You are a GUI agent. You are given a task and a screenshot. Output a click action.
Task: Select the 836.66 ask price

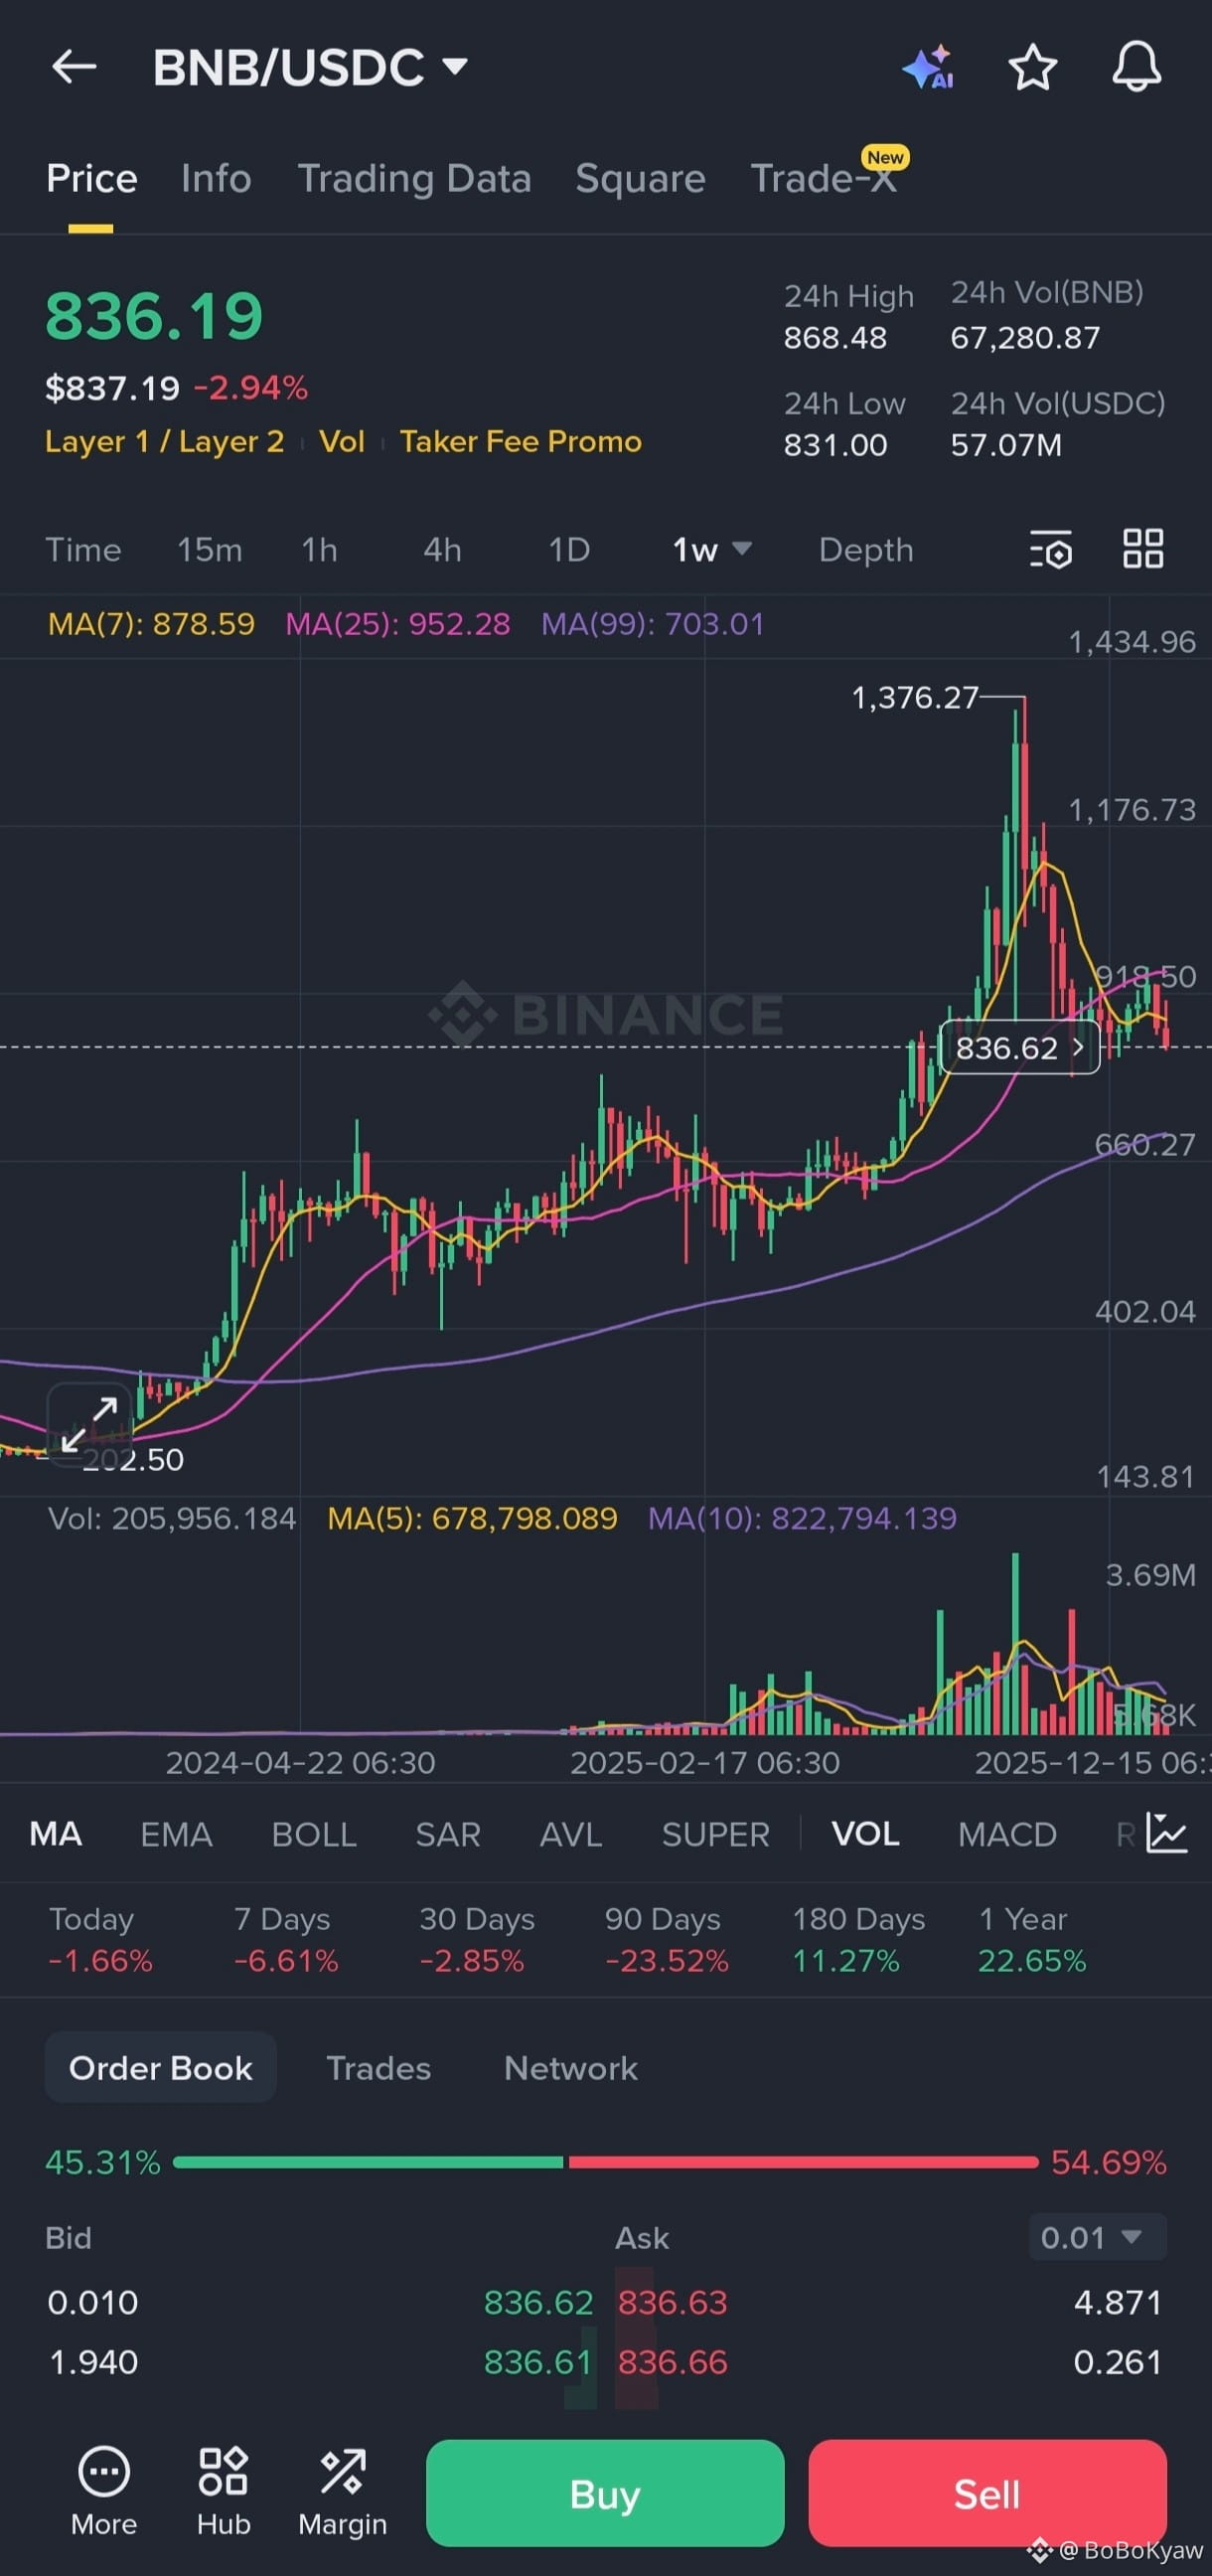[x=672, y=2362]
